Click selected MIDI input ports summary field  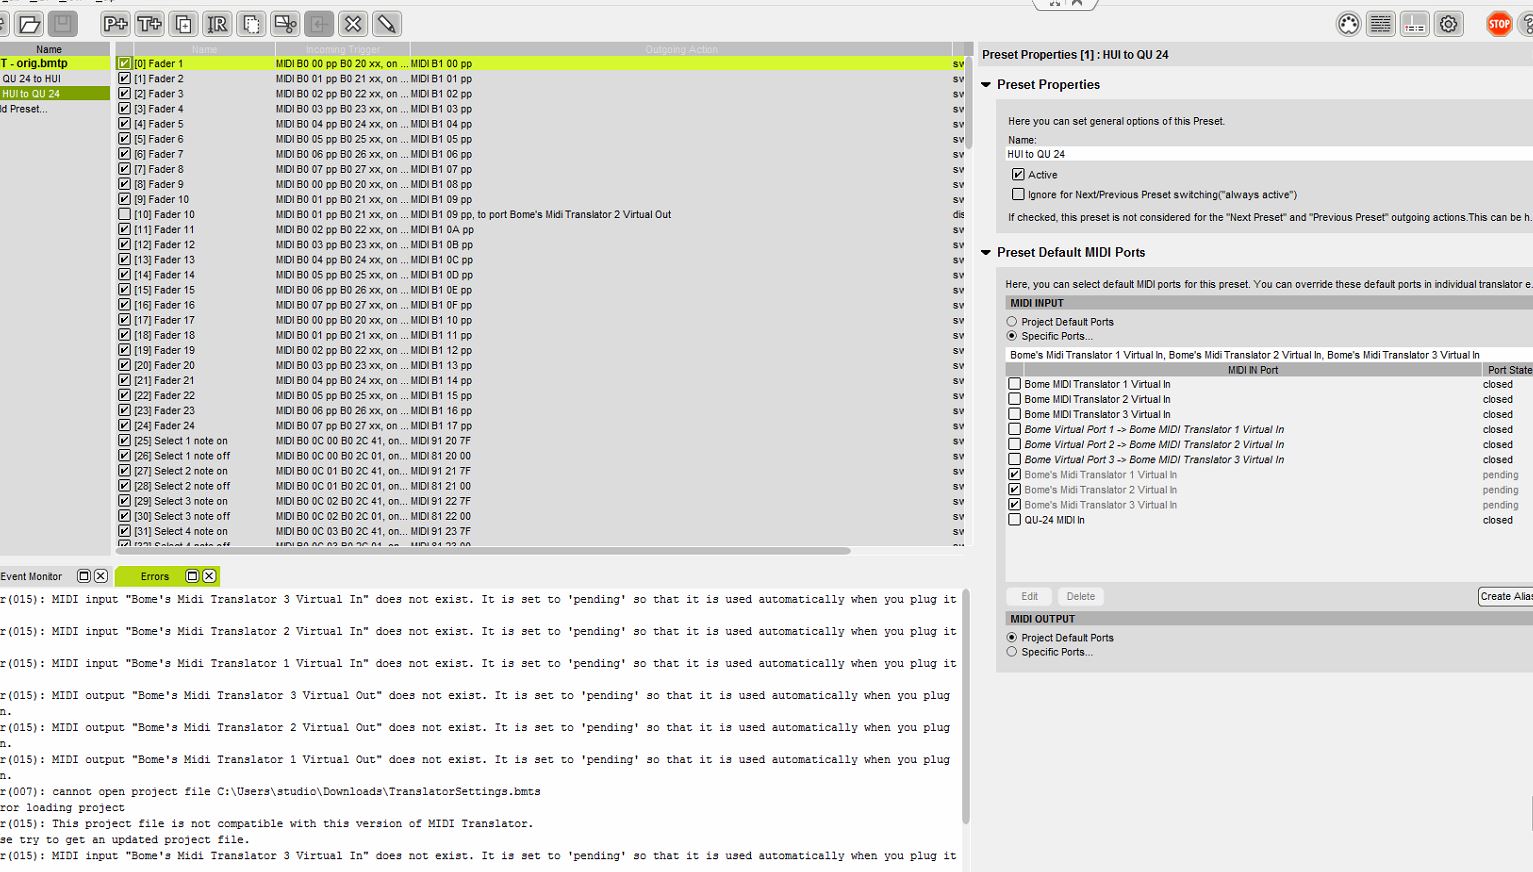pos(1269,355)
